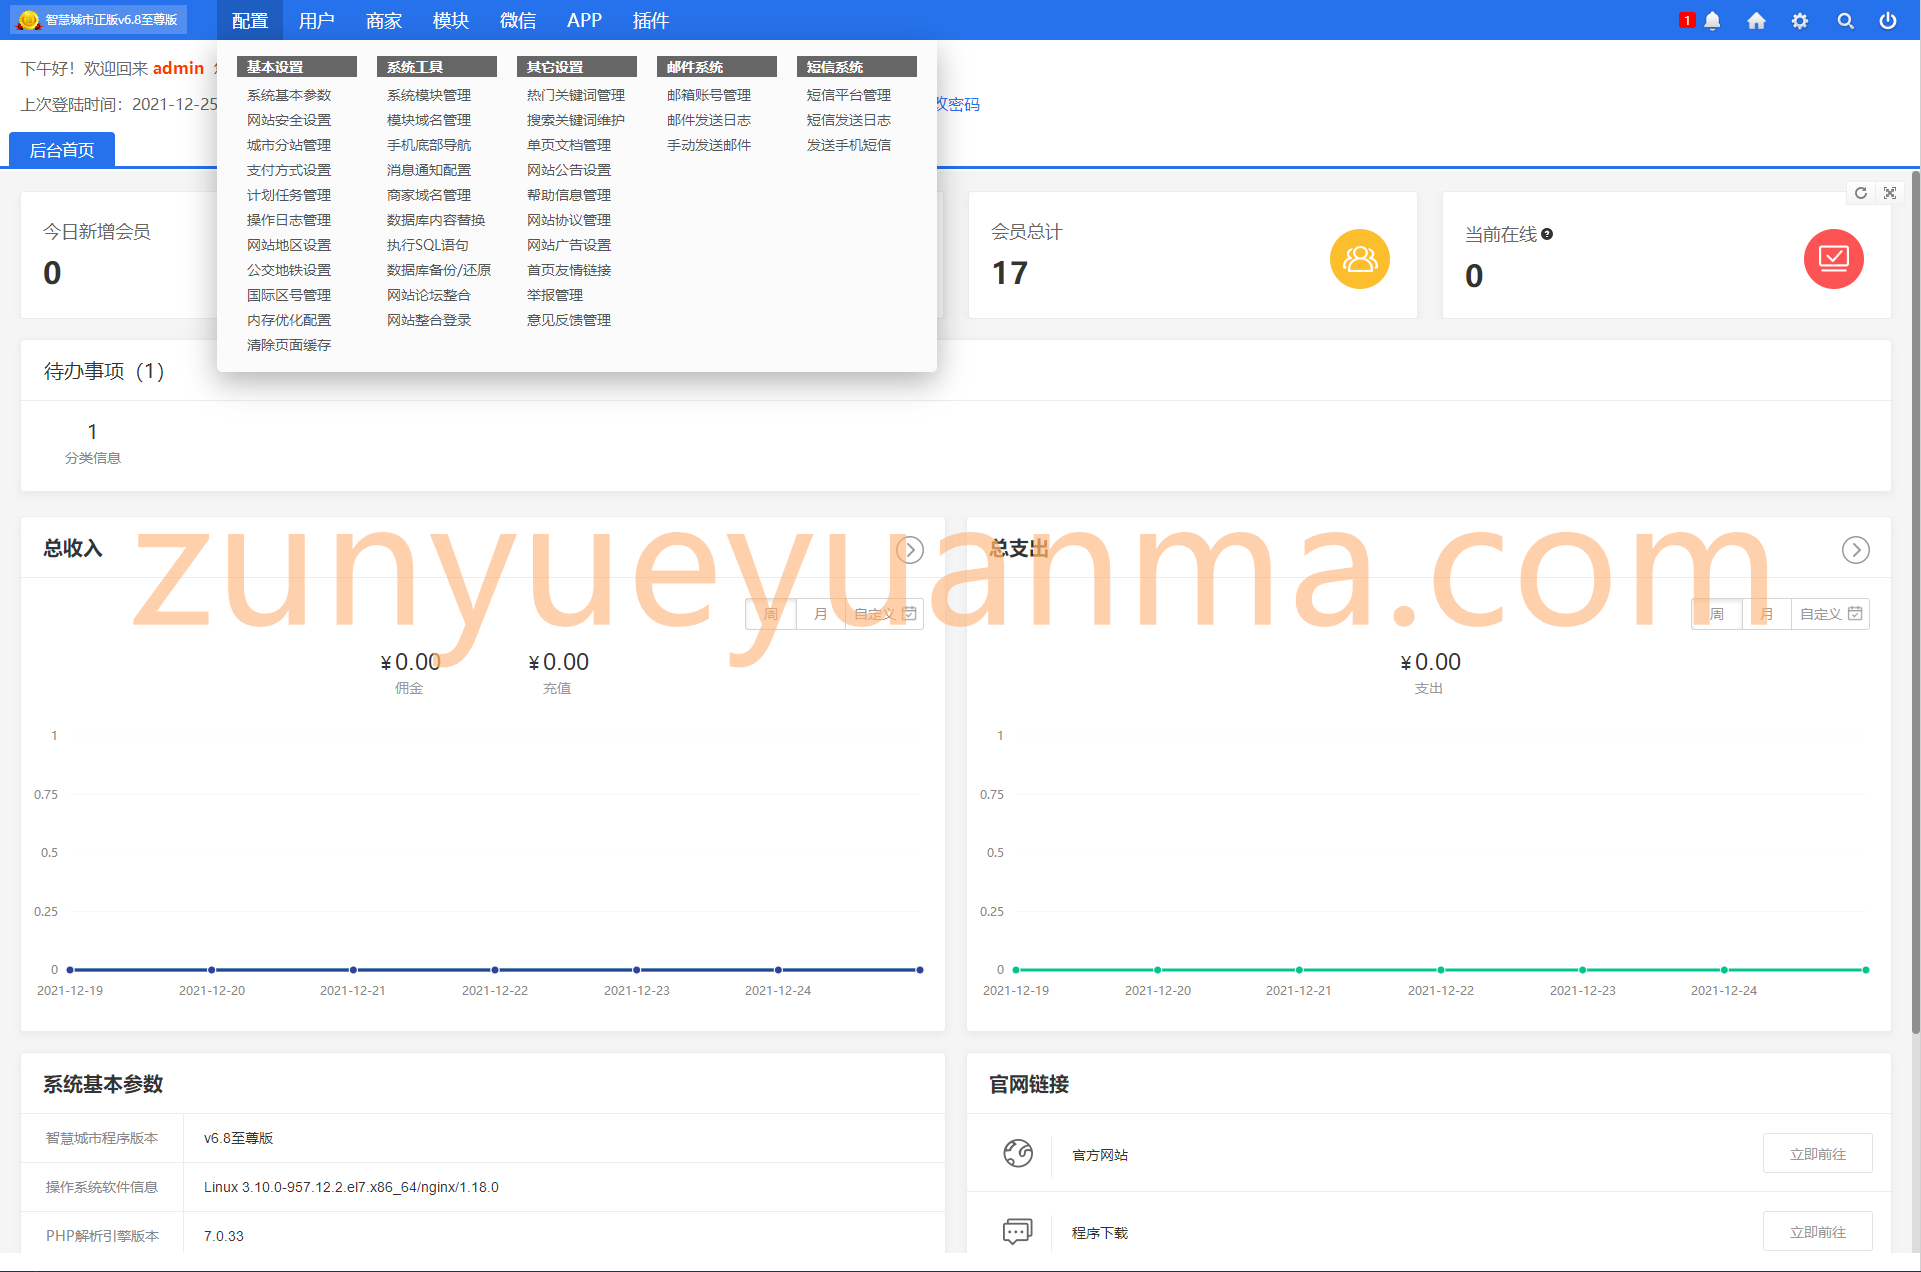Open 自定义 date picker in 总收入
This screenshot has width=1921, height=1272.
[x=884, y=614]
